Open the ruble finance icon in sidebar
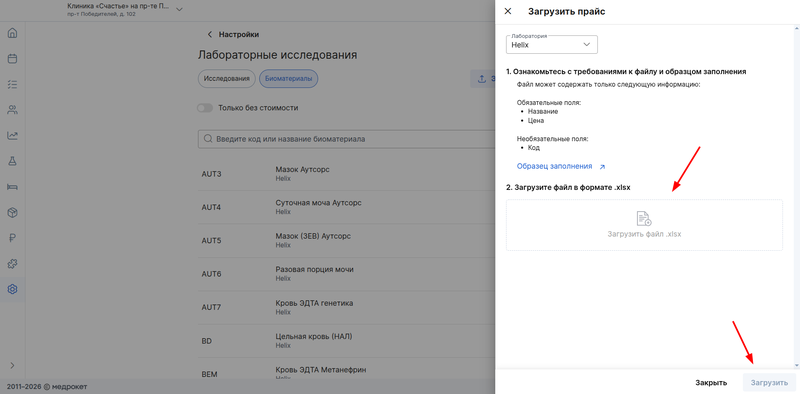This screenshot has height=394, width=800. pyautogui.click(x=13, y=238)
